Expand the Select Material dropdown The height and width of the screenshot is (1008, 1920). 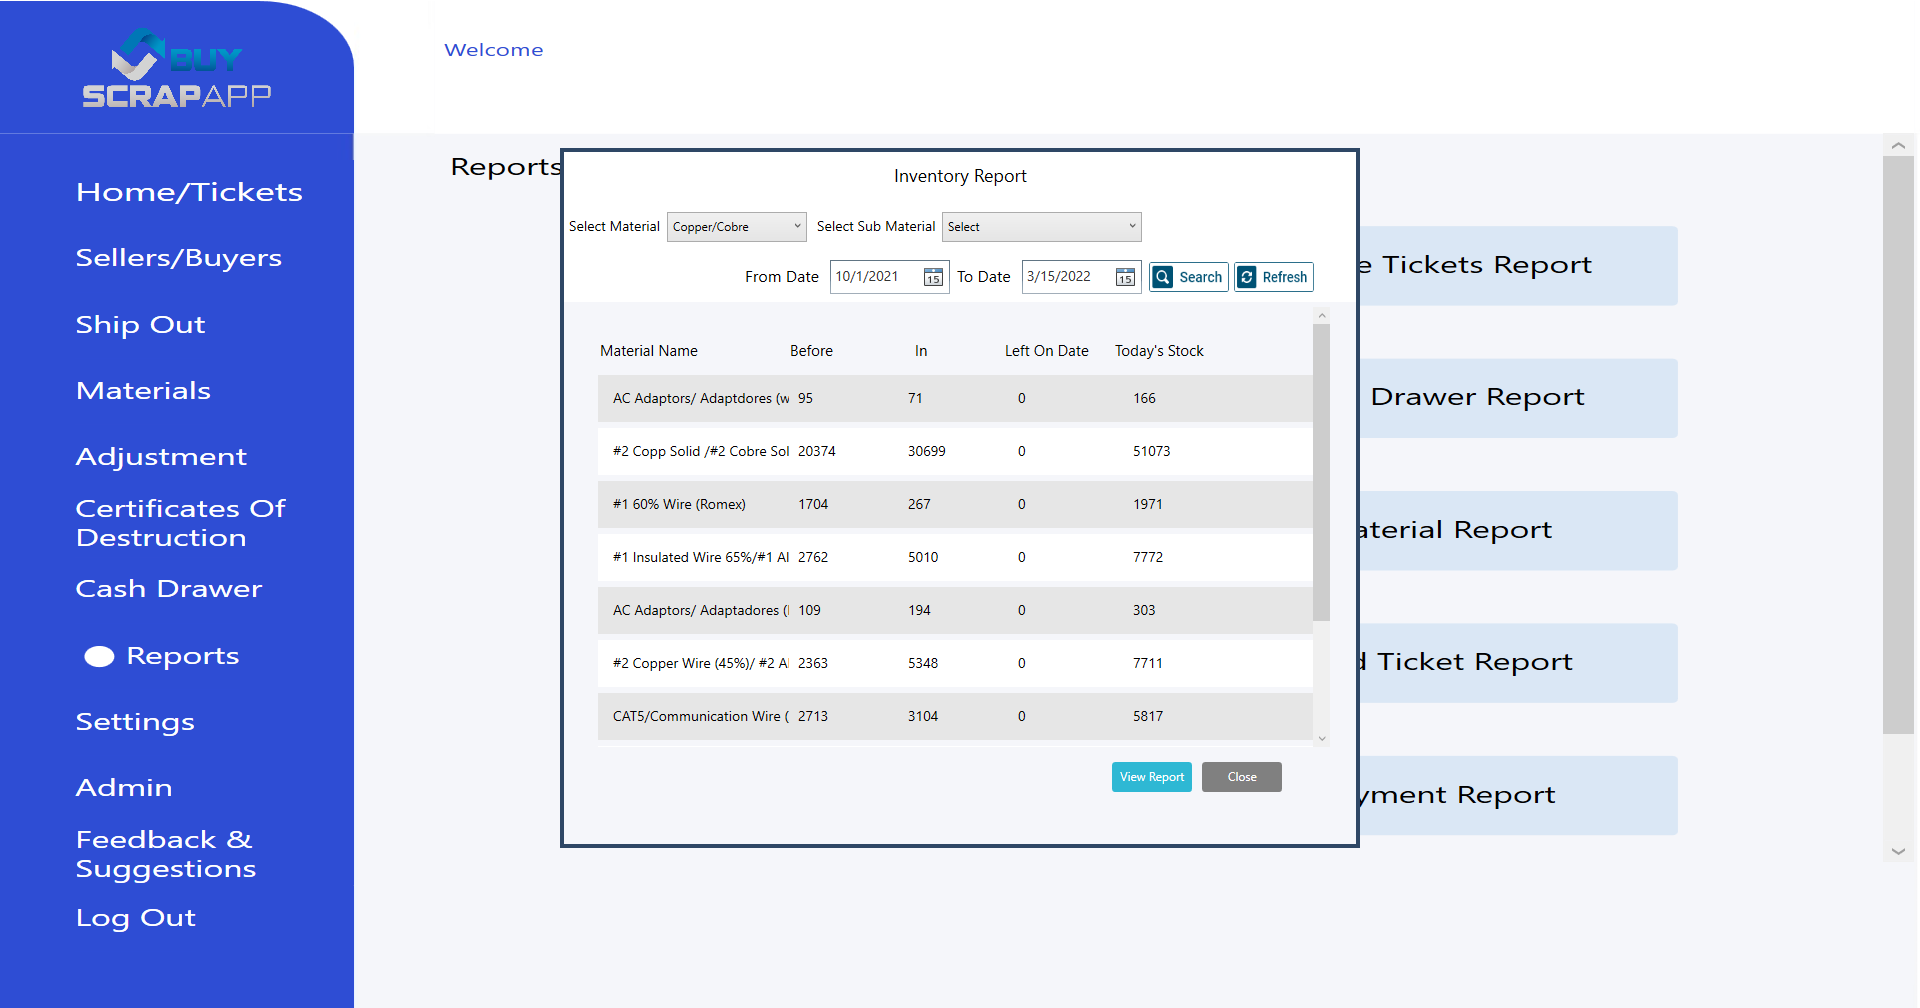click(x=736, y=227)
